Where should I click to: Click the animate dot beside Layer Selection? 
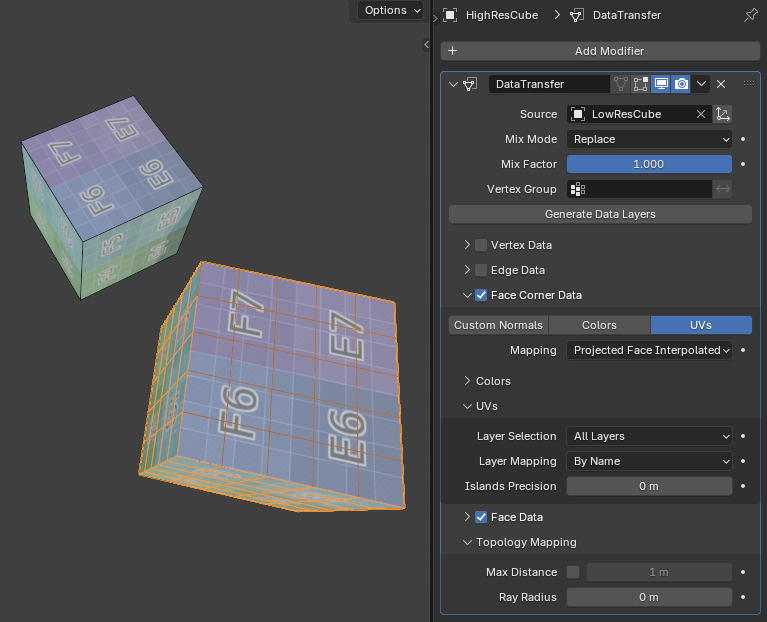pyautogui.click(x=743, y=436)
